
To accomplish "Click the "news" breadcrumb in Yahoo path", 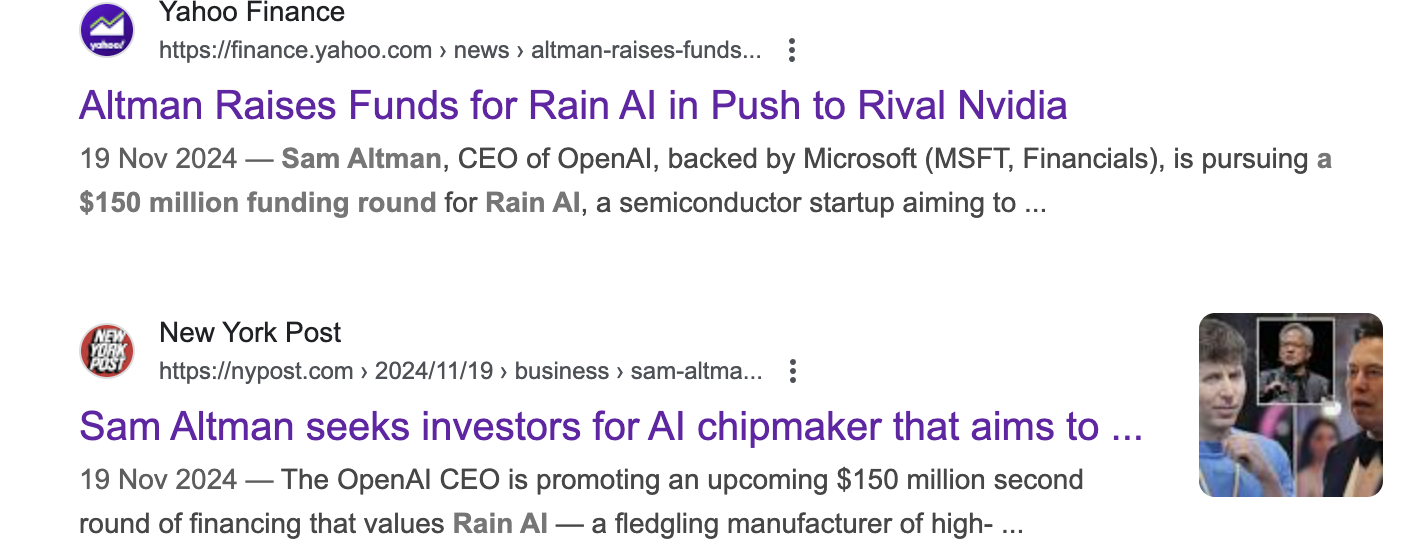I will [x=482, y=50].
